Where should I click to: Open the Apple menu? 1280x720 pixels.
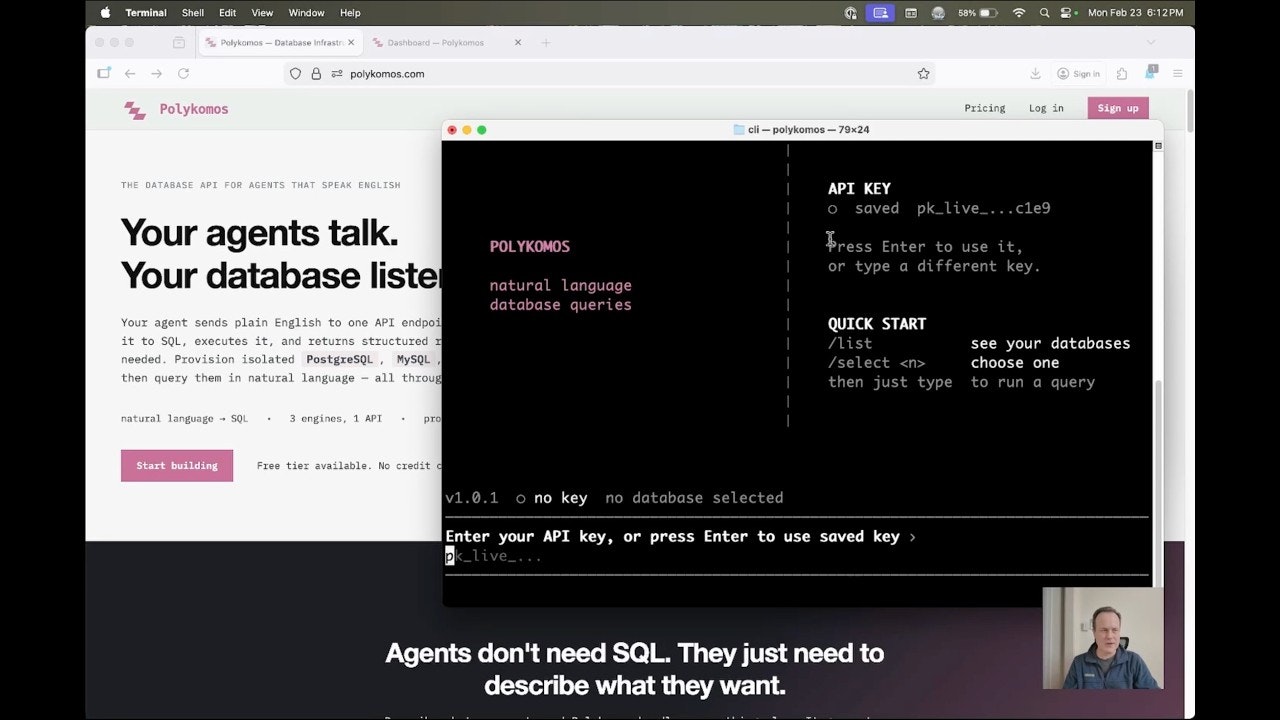pyautogui.click(x=105, y=13)
